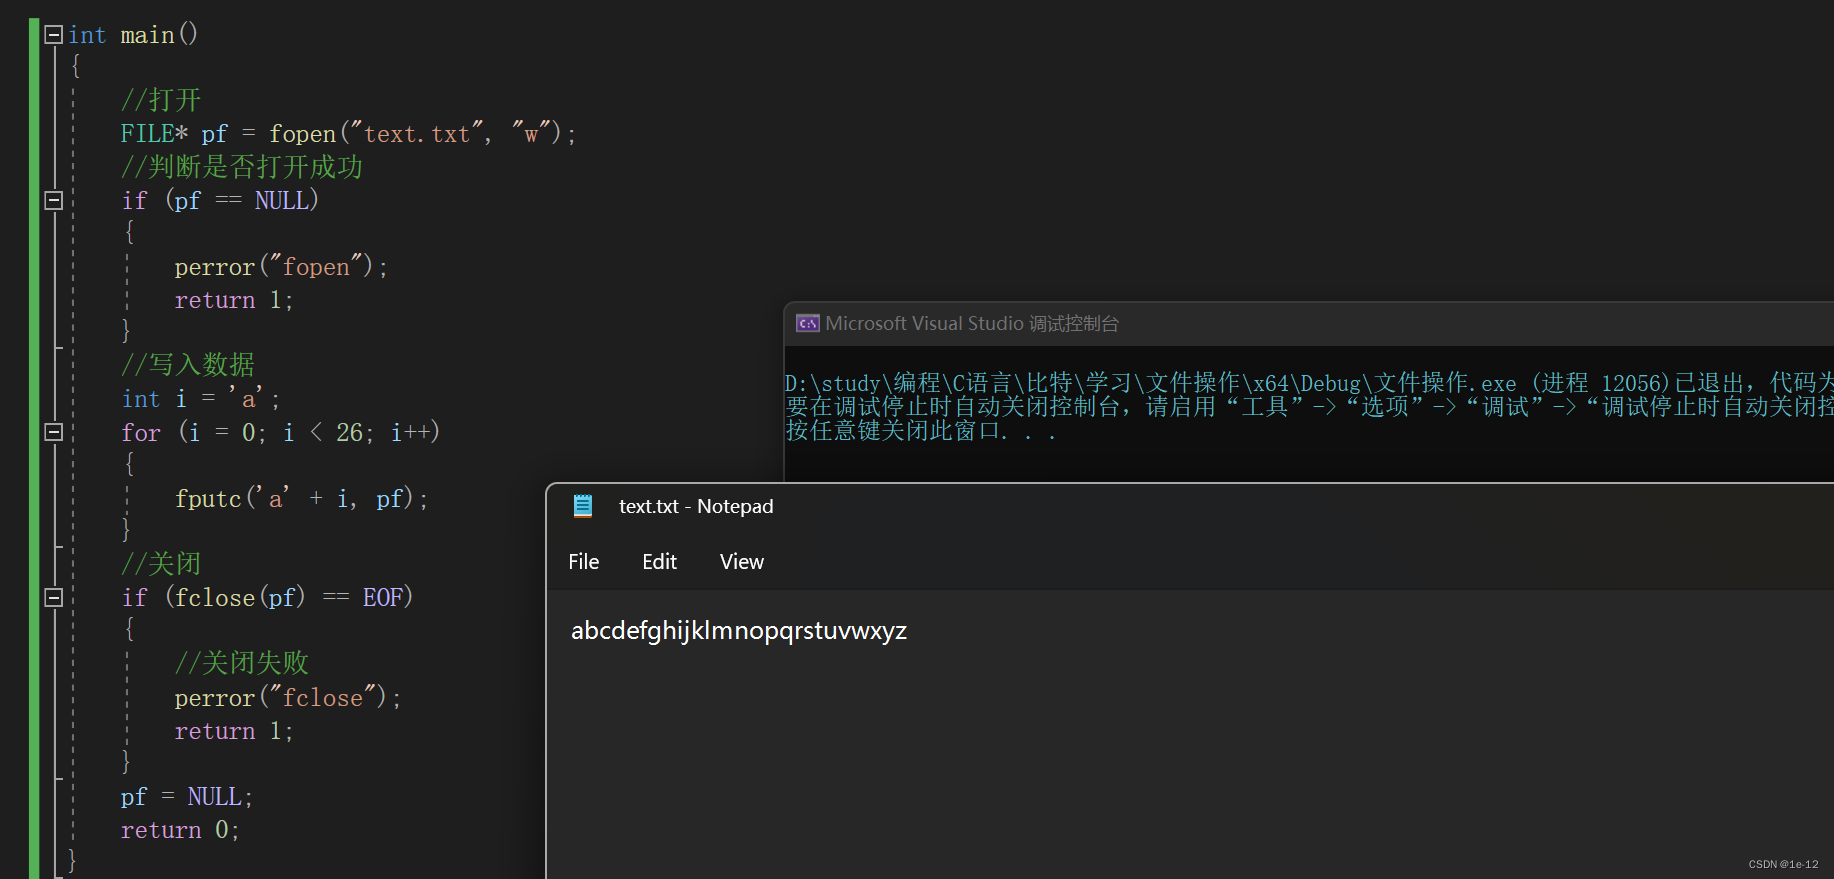
Task: Click the alphabet text in Notepad
Action: [x=738, y=631]
